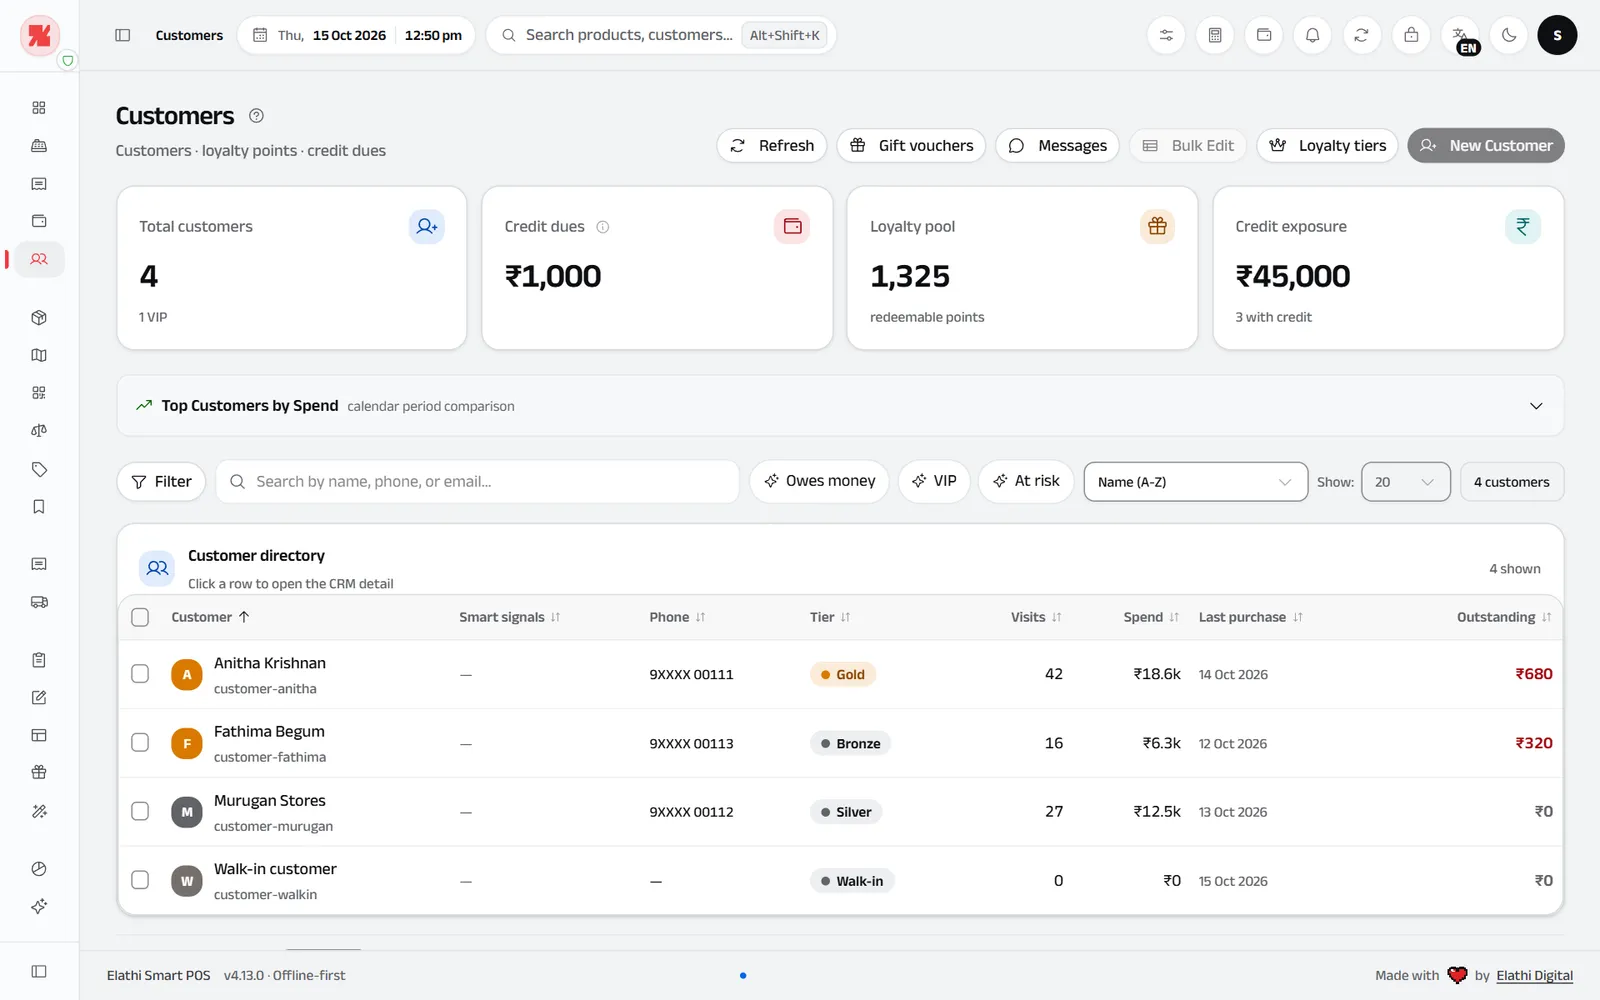Click the lock icon in header
The image size is (1600, 1000).
point(1411,35)
